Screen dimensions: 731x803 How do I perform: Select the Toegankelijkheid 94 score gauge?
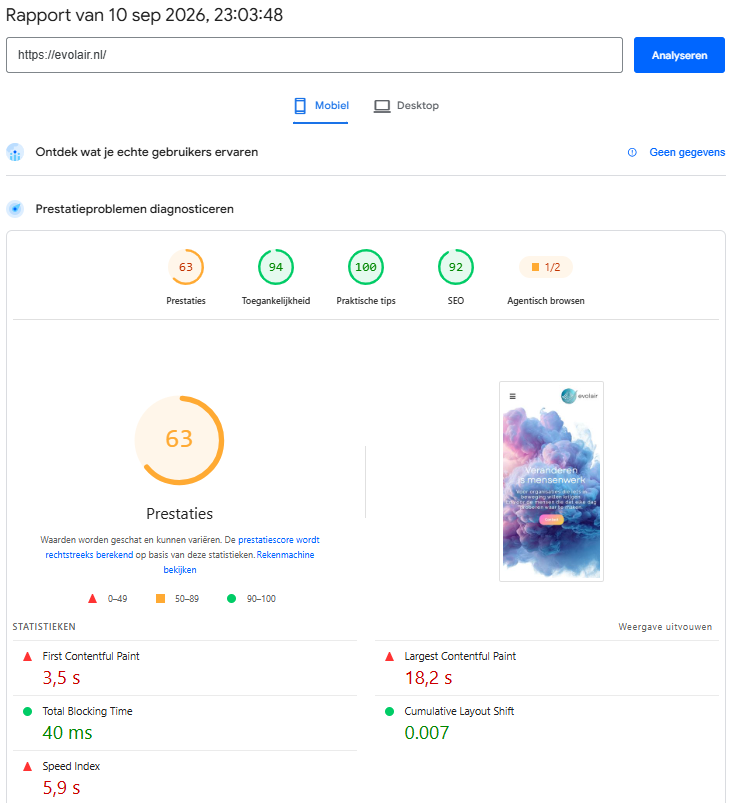pos(276,267)
